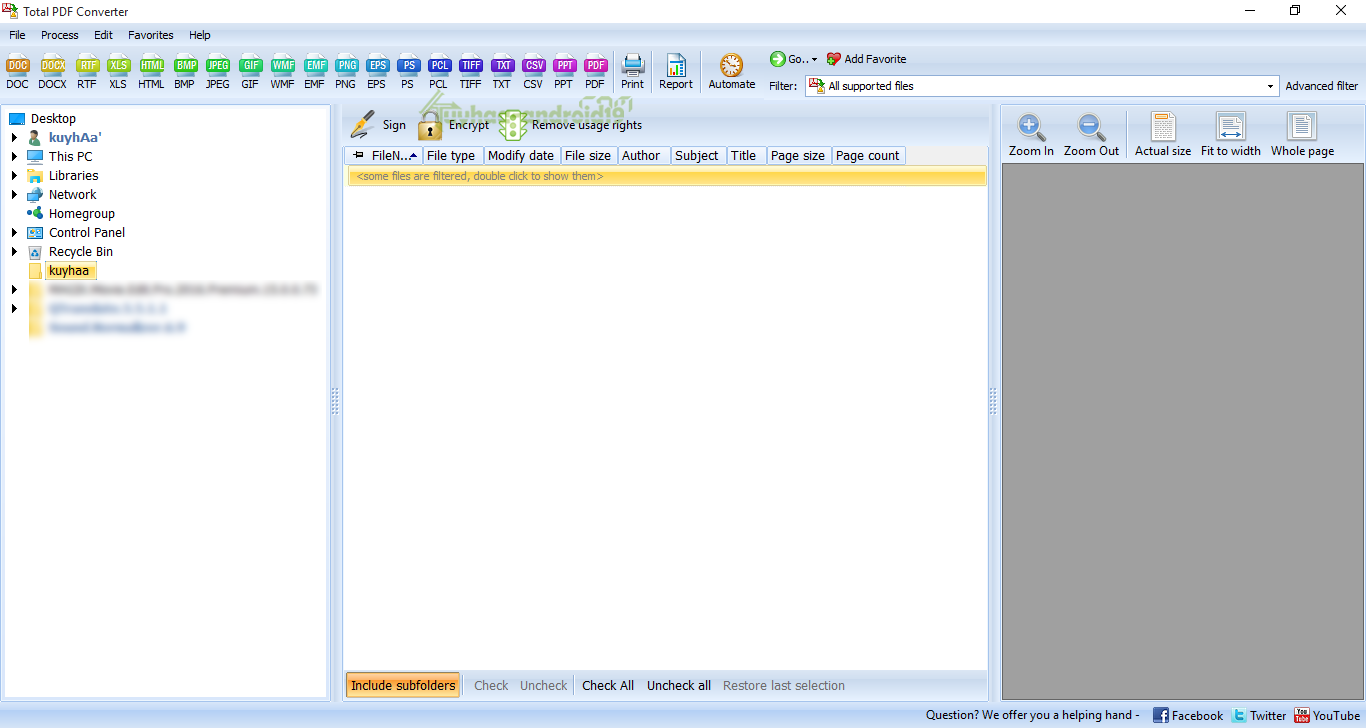Expand the Libraries node
Viewport: 1366px width, 728px height.
pos(15,175)
